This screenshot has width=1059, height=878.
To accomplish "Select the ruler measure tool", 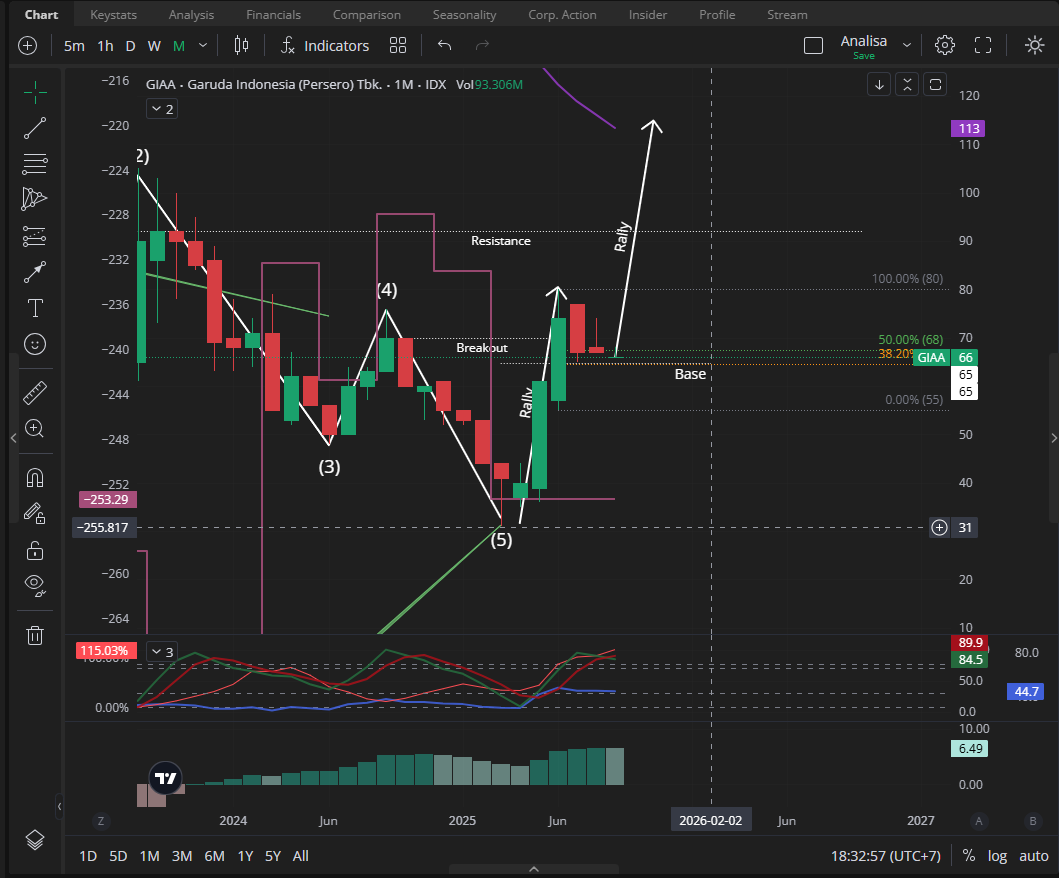I will pos(34,392).
